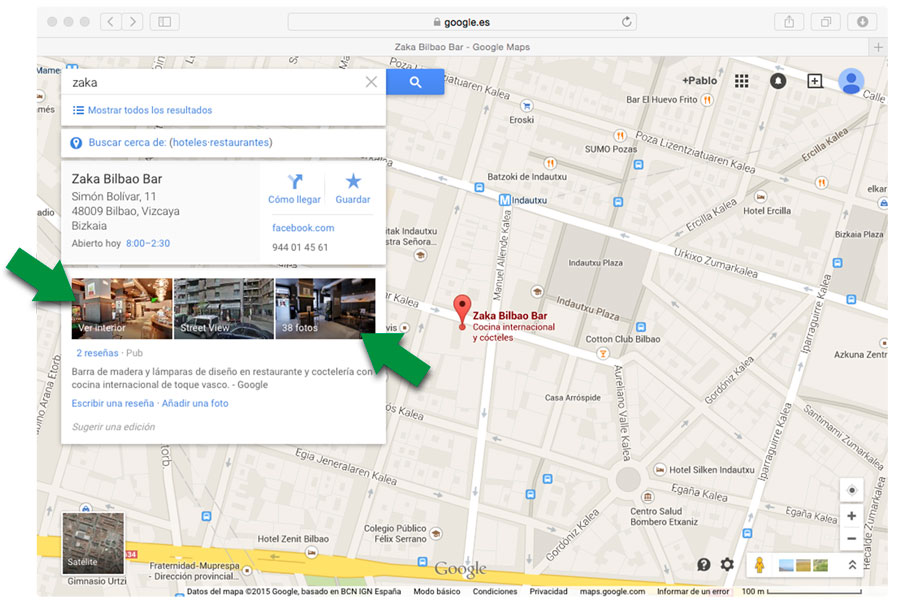Click Centro Salud Bombero Etxaniz icon

point(647,497)
